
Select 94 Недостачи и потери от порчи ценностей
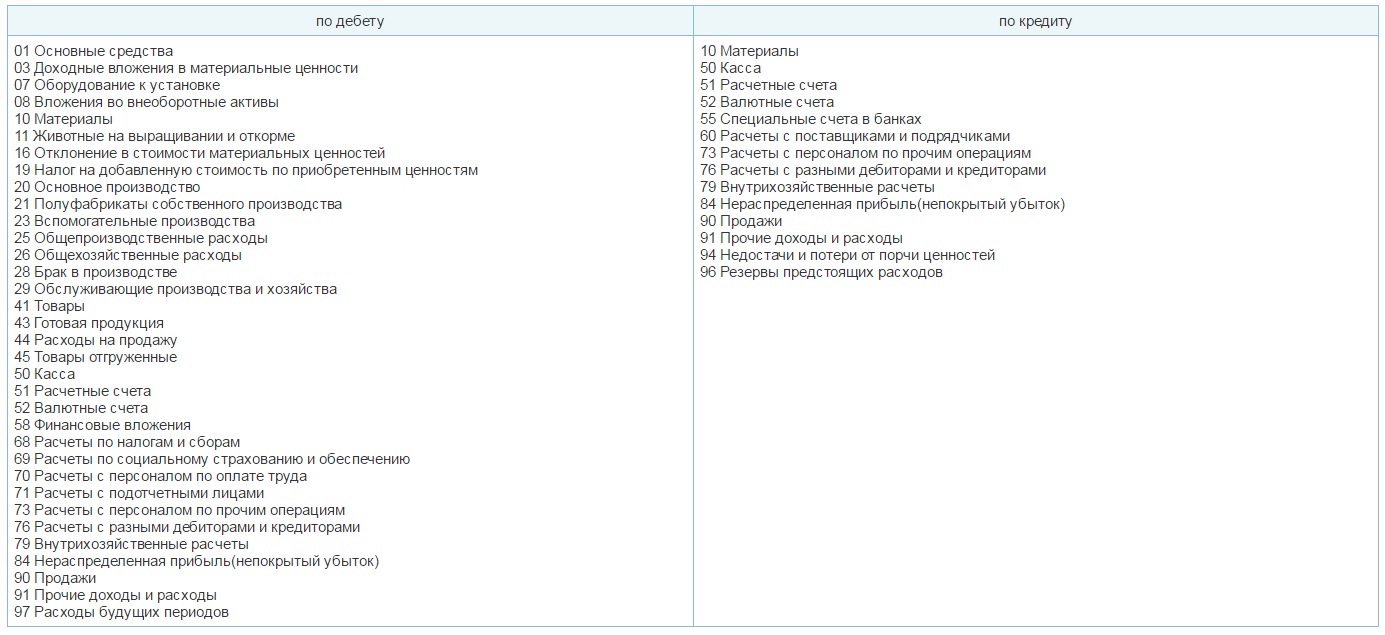(x=848, y=255)
